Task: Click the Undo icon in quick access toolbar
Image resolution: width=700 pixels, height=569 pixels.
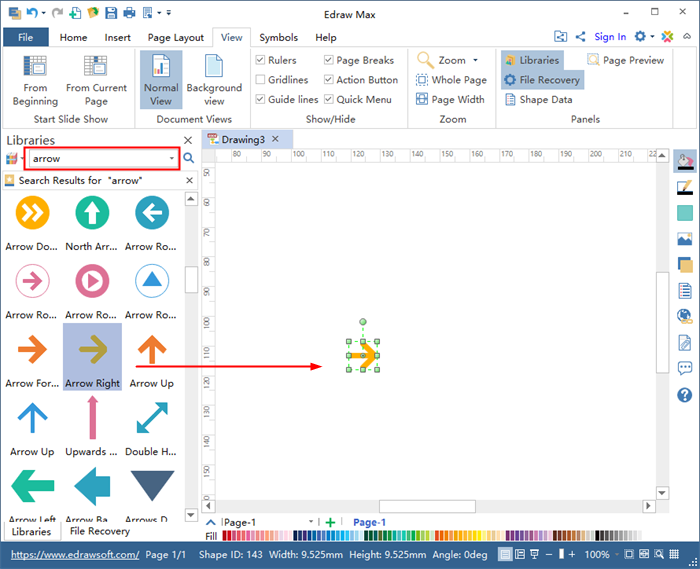Action: click(x=32, y=12)
